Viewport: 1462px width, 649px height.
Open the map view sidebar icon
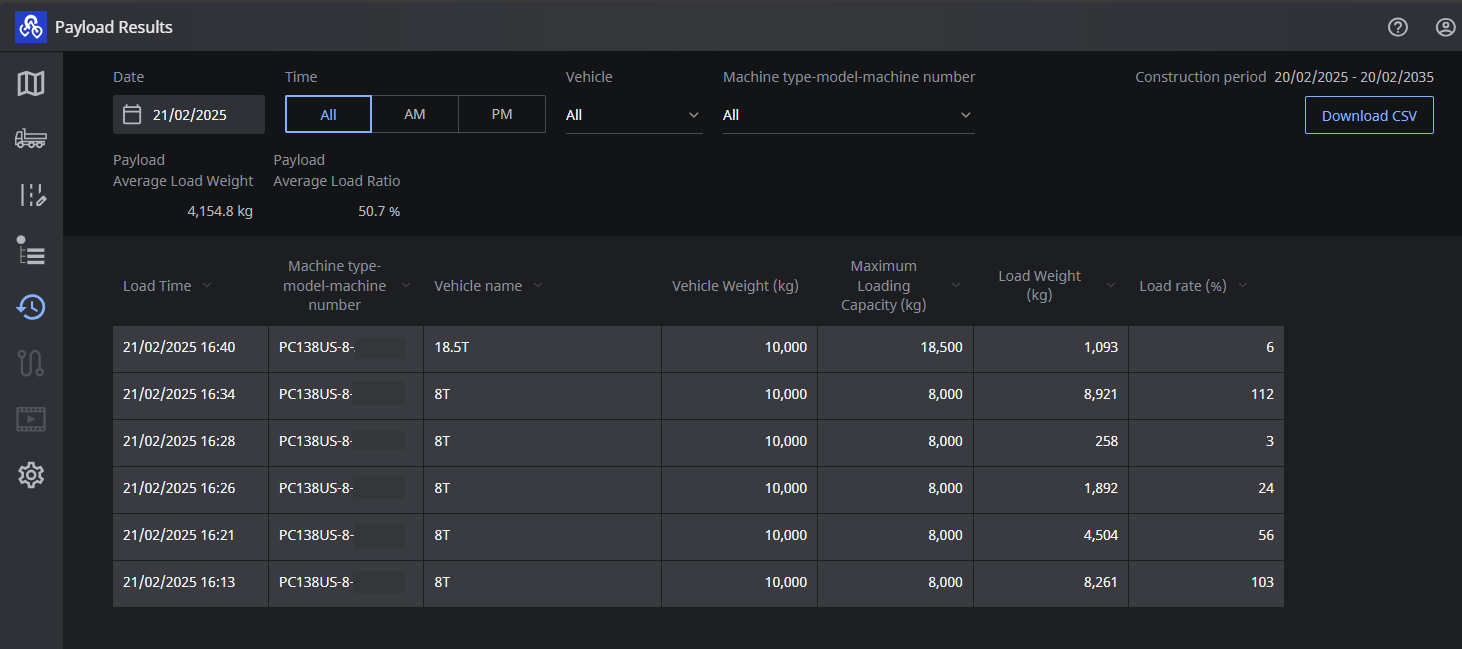[31, 84]
